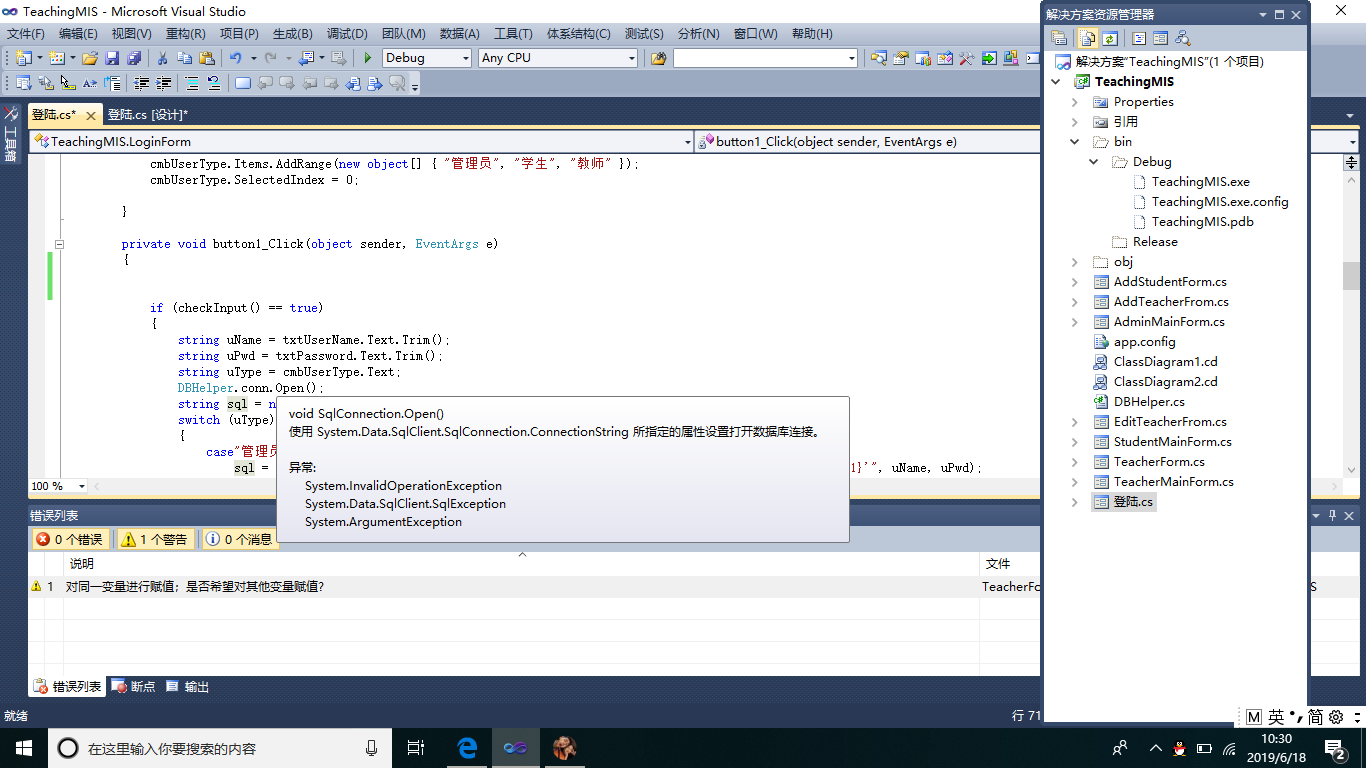Click the Save All icon
This screenshot has height=768, width=1366.
(x=133, y=58)
